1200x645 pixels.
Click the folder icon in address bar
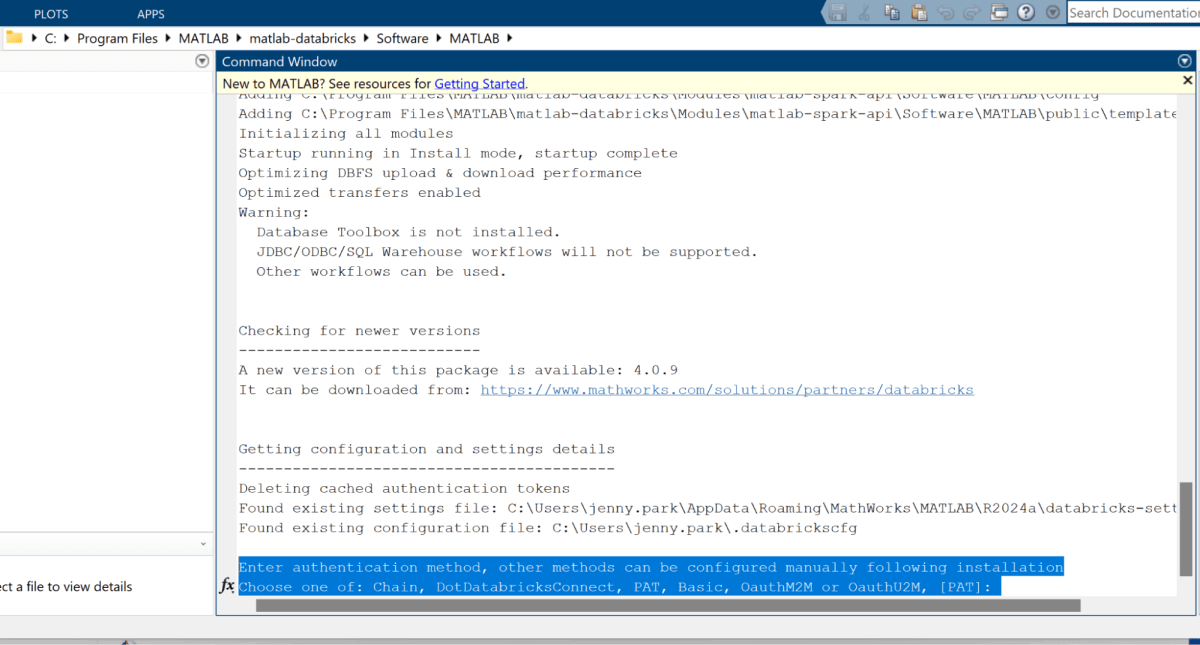14,38
